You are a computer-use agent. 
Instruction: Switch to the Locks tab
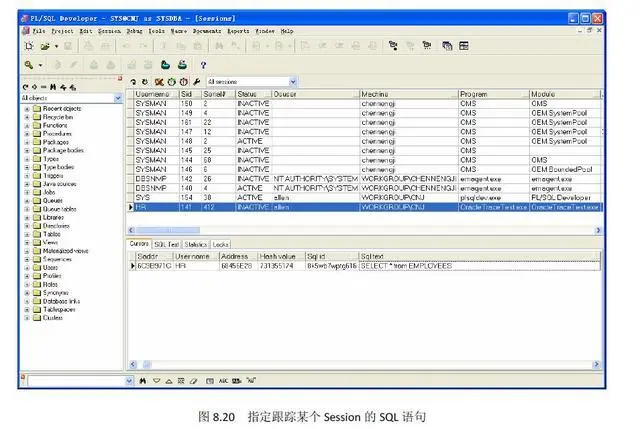point(220,244)
